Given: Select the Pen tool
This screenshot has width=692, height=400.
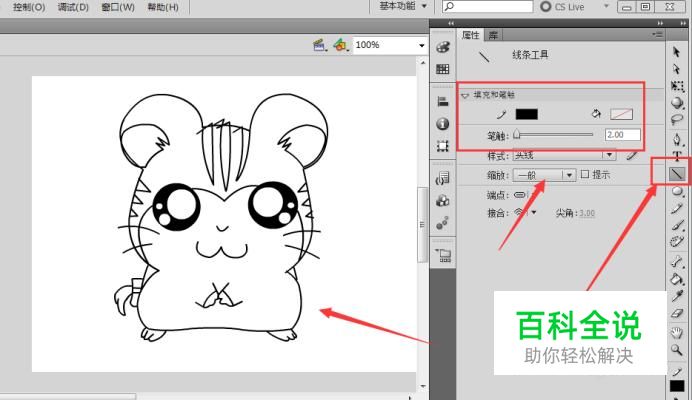Looking at the screenshot, I should 677,140.
